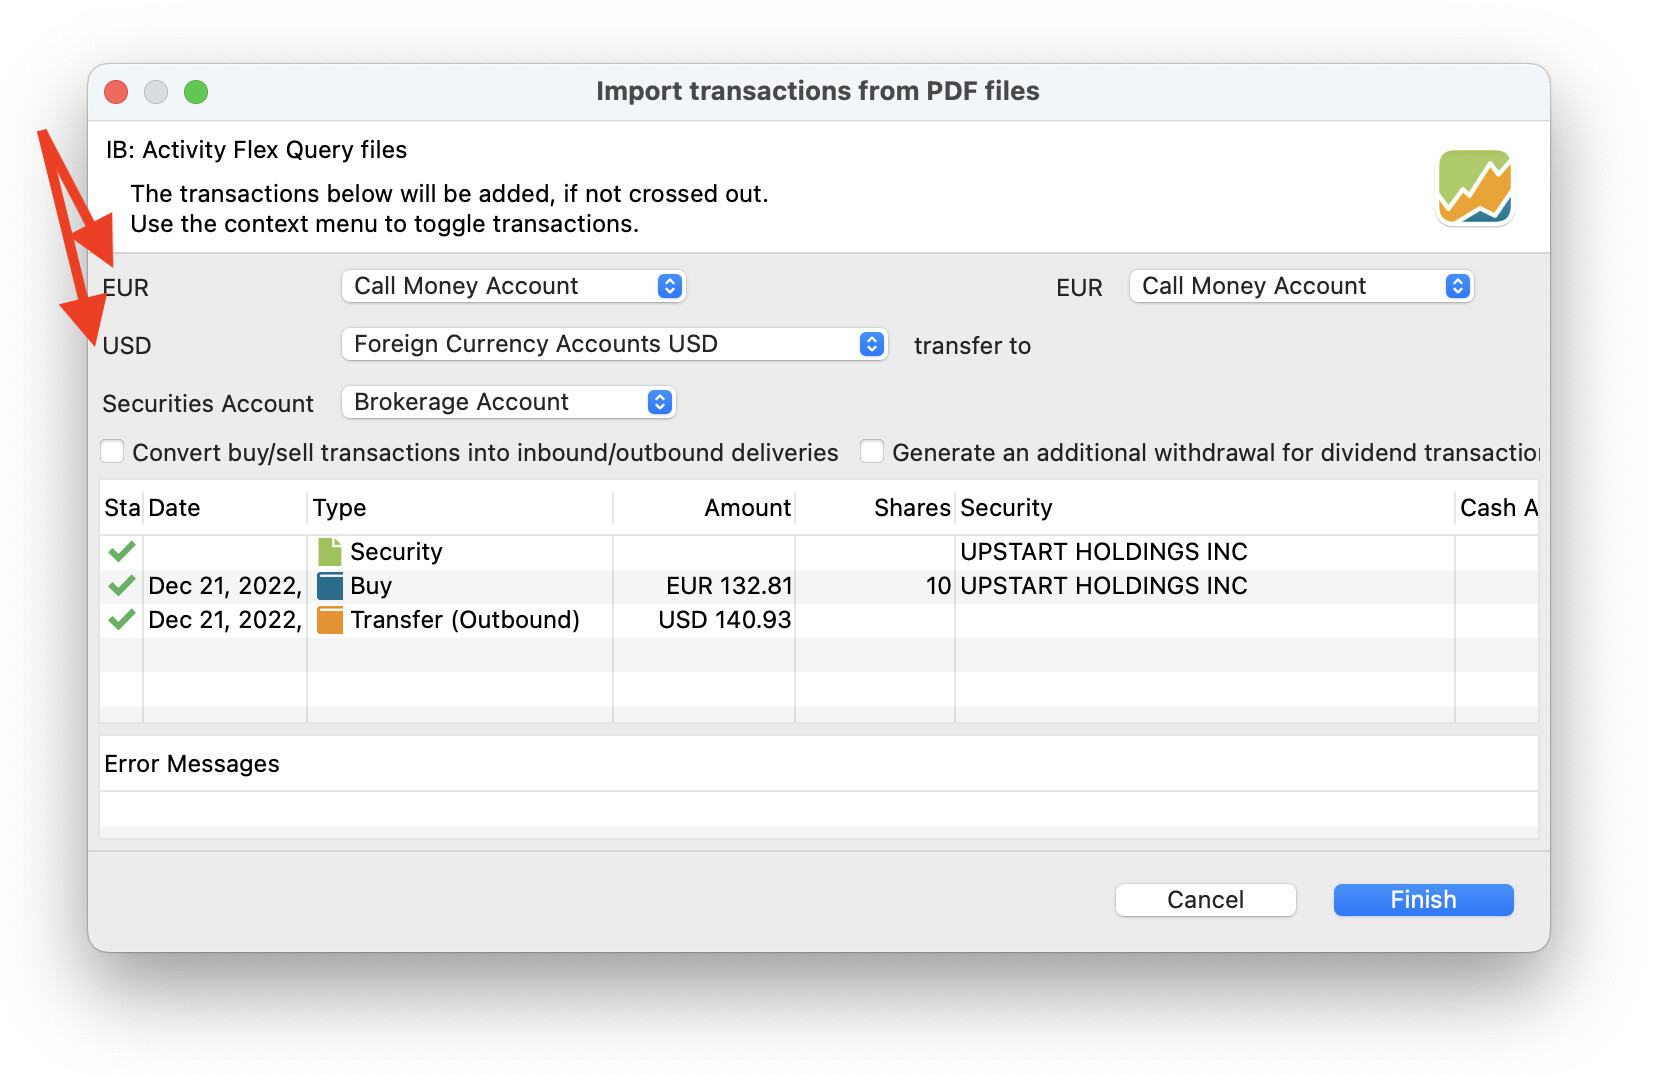Click the orange Transfer (Outbound) icon
The height and width of the screenshot is (1074, 1670).
[x=329, y=620]
